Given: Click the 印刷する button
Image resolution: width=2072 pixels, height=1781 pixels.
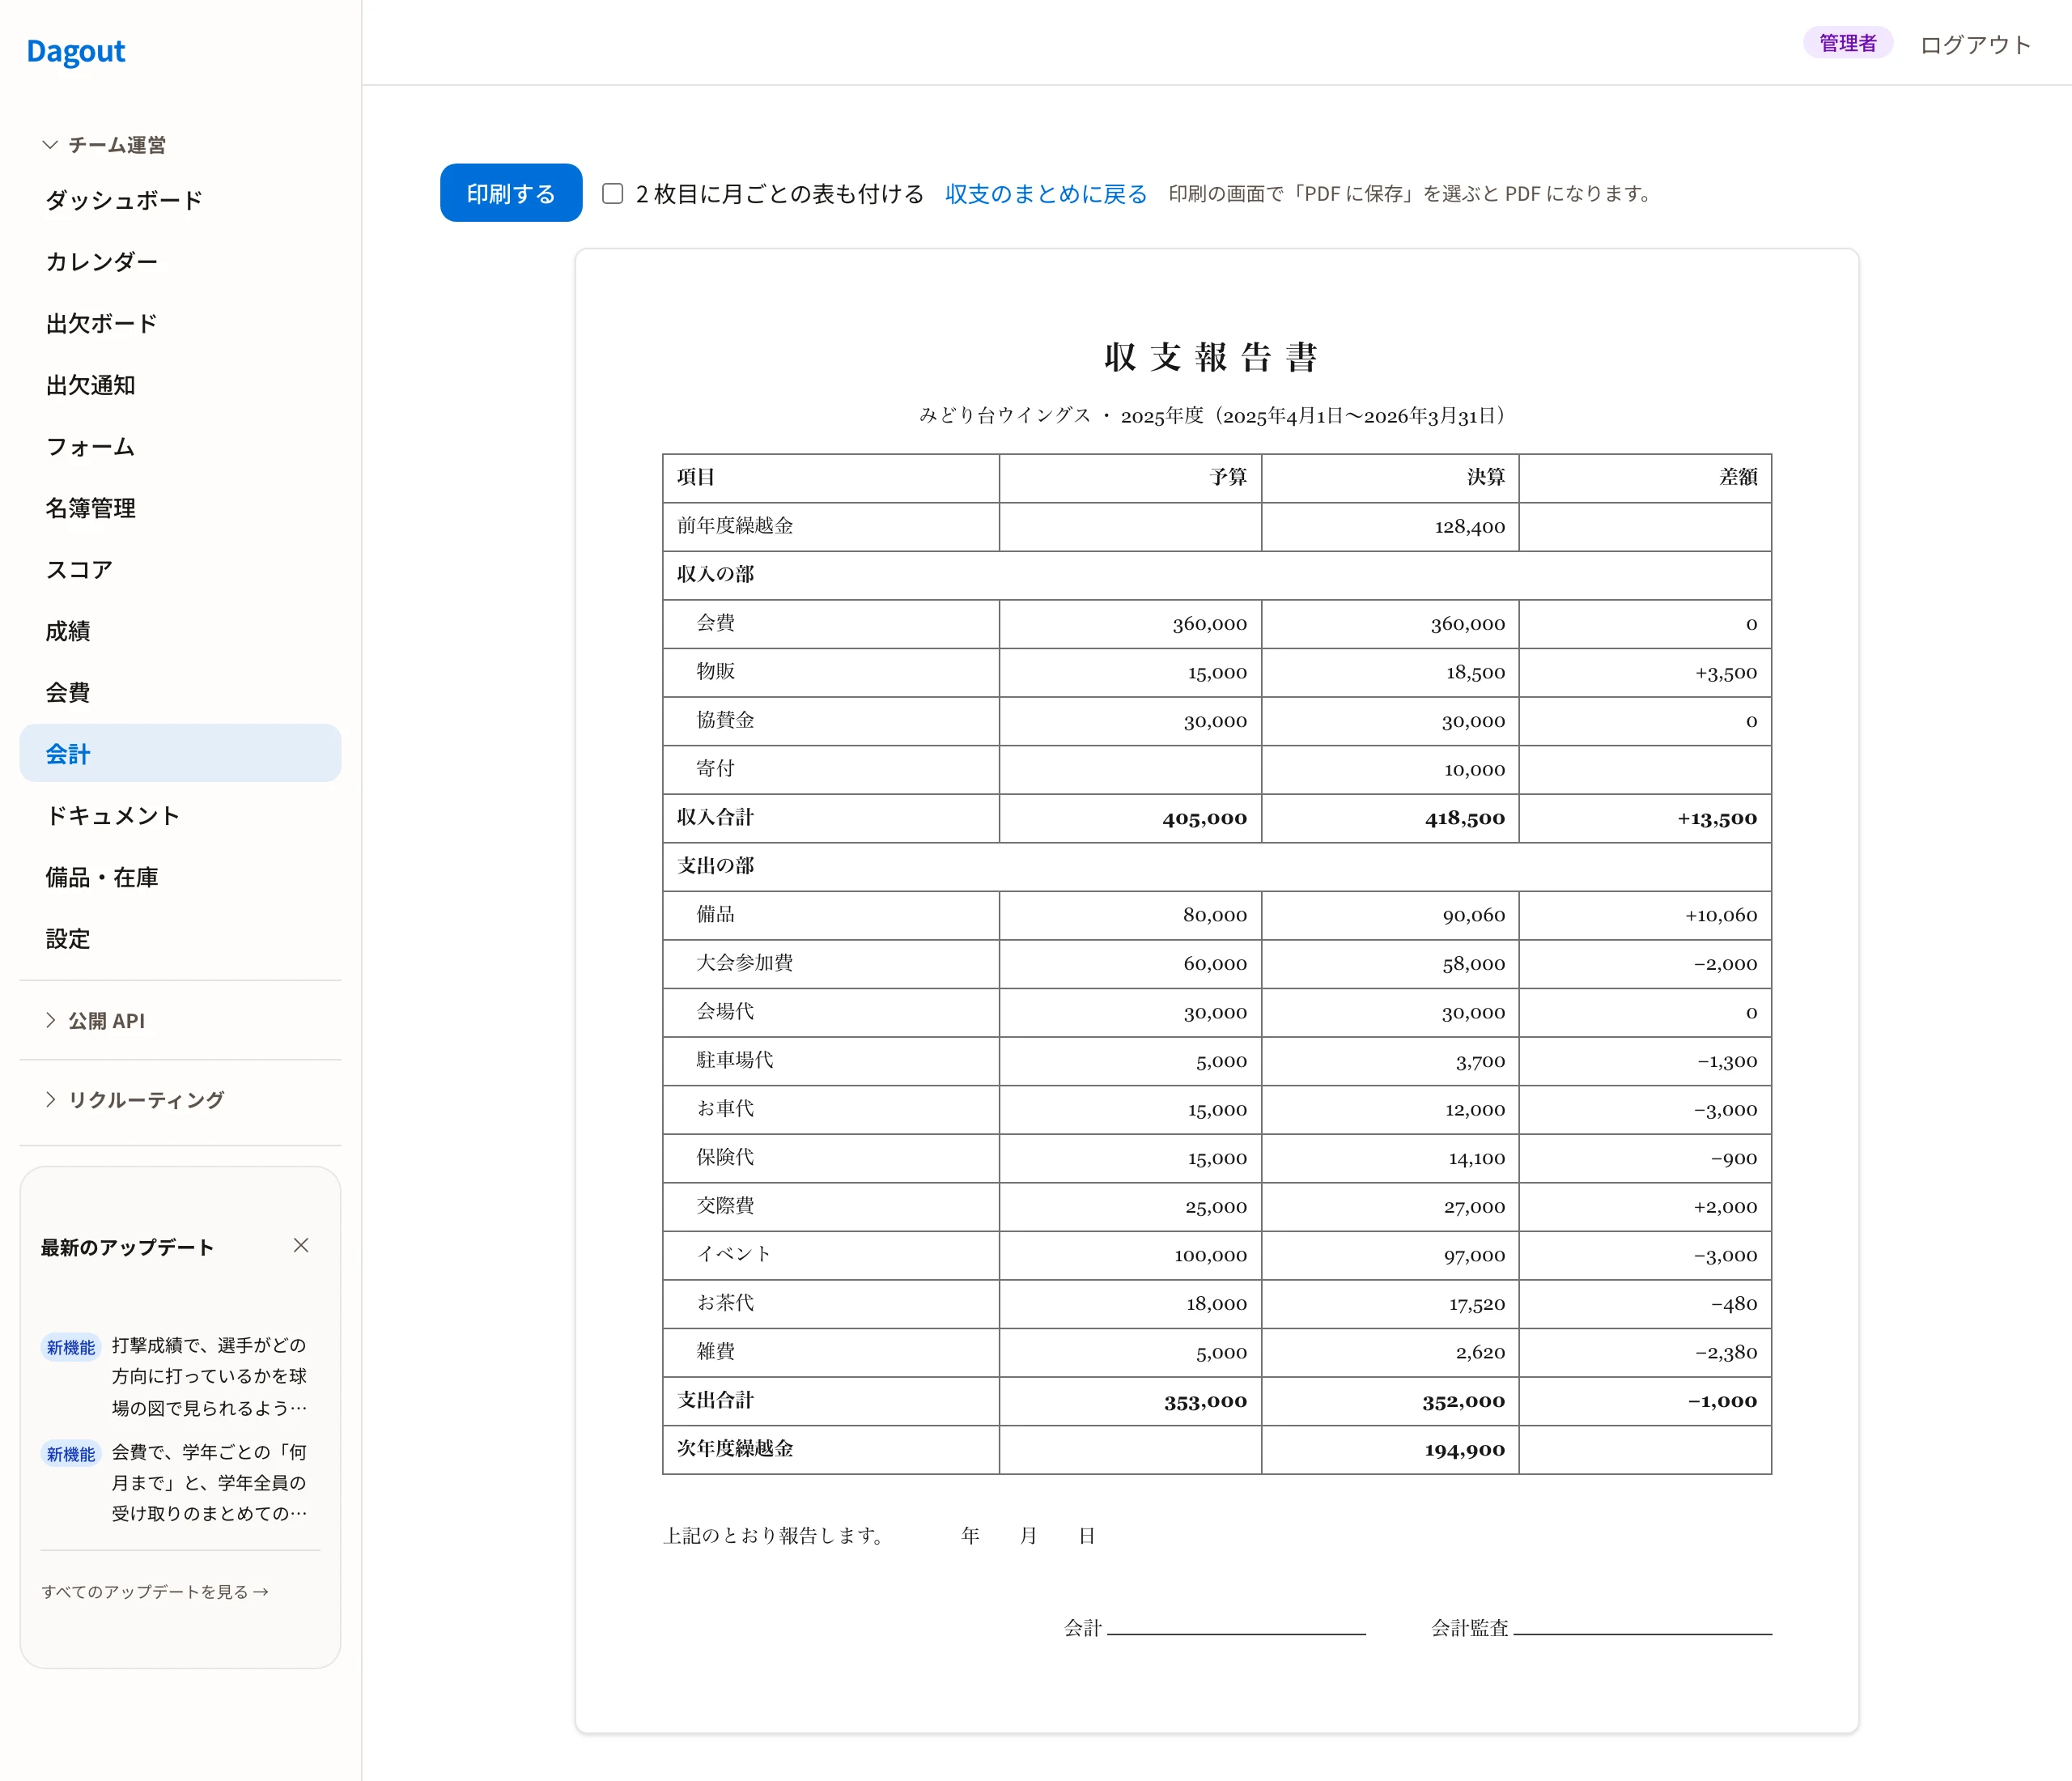Looking at the screenshot, I should click(511, 193).
